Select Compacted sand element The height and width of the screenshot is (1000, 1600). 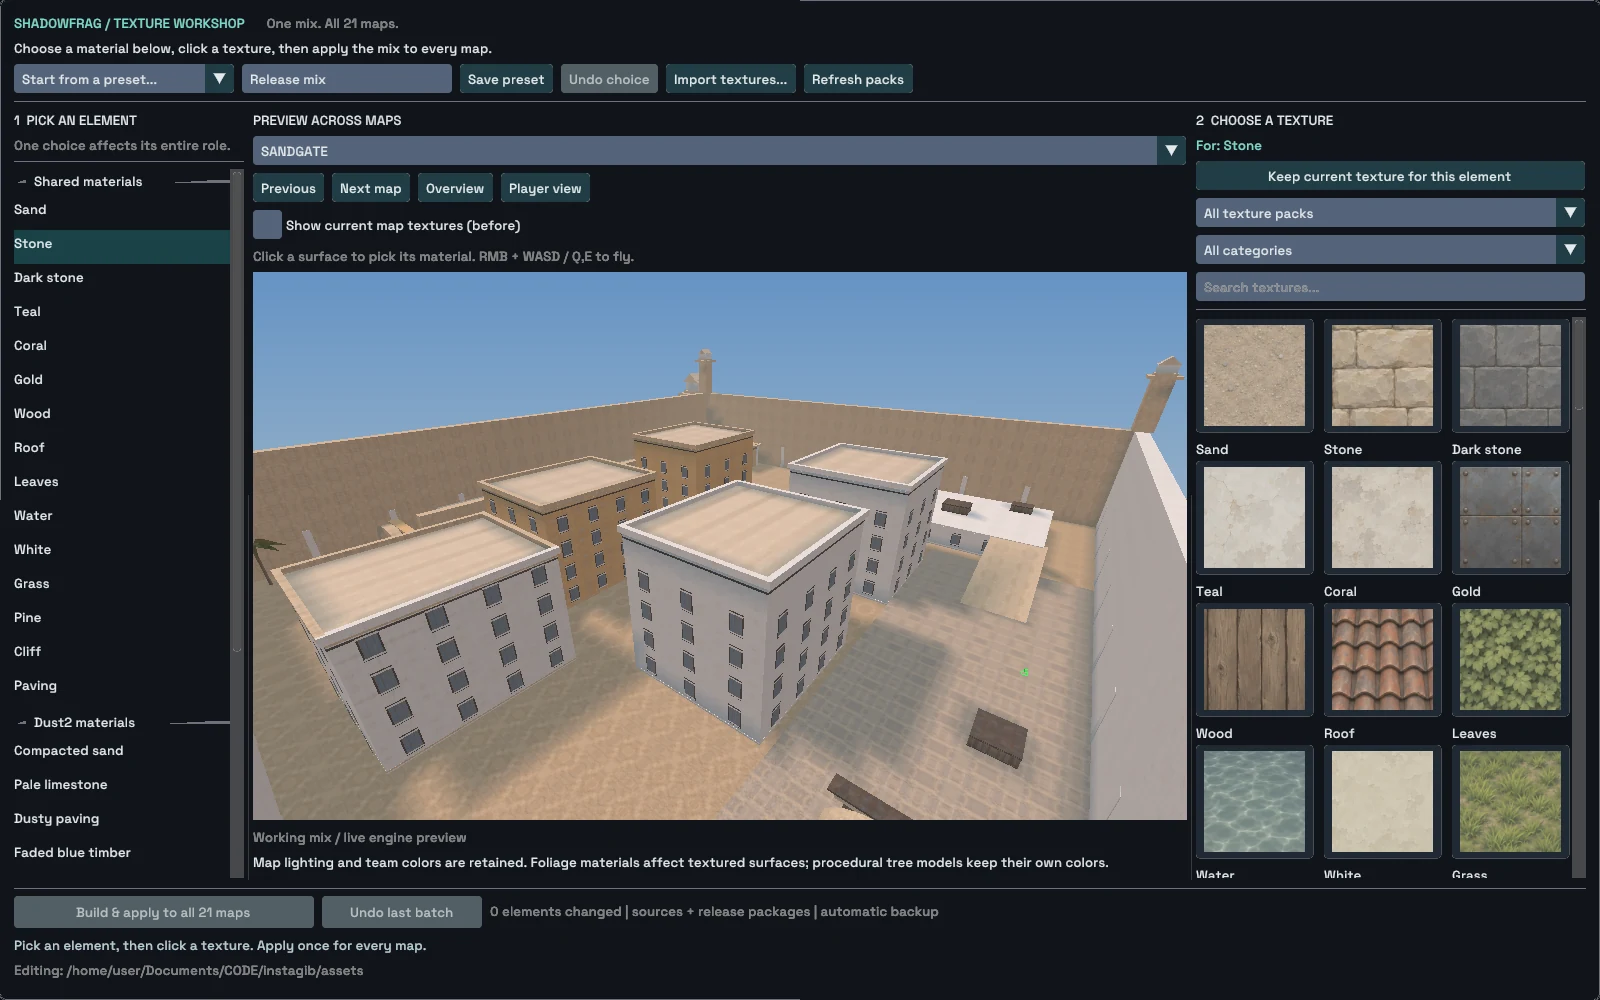tap(121, 751)
